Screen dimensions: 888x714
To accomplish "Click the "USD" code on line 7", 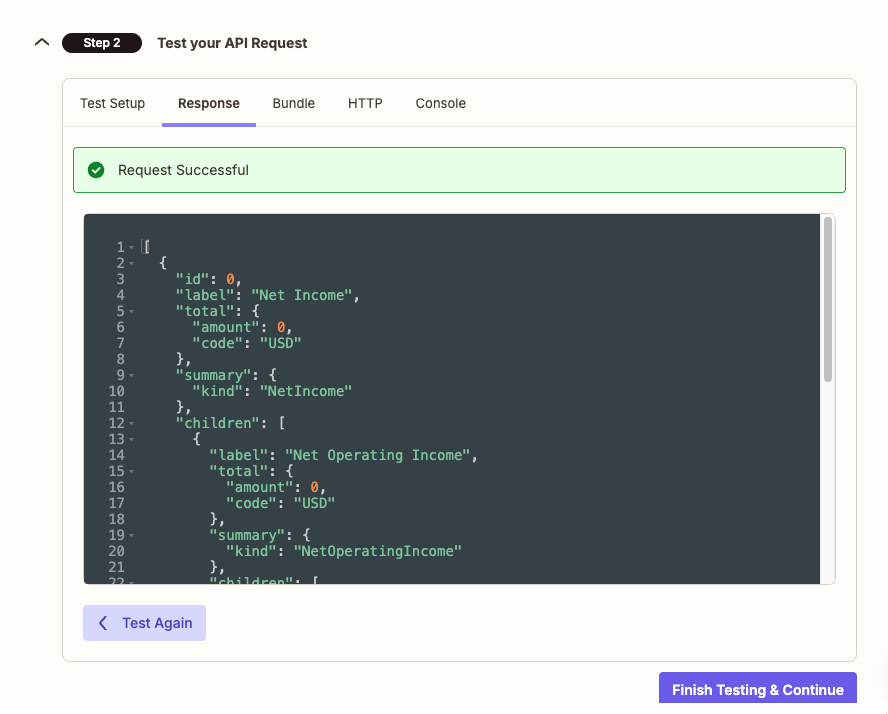I will tap(280, 343).
